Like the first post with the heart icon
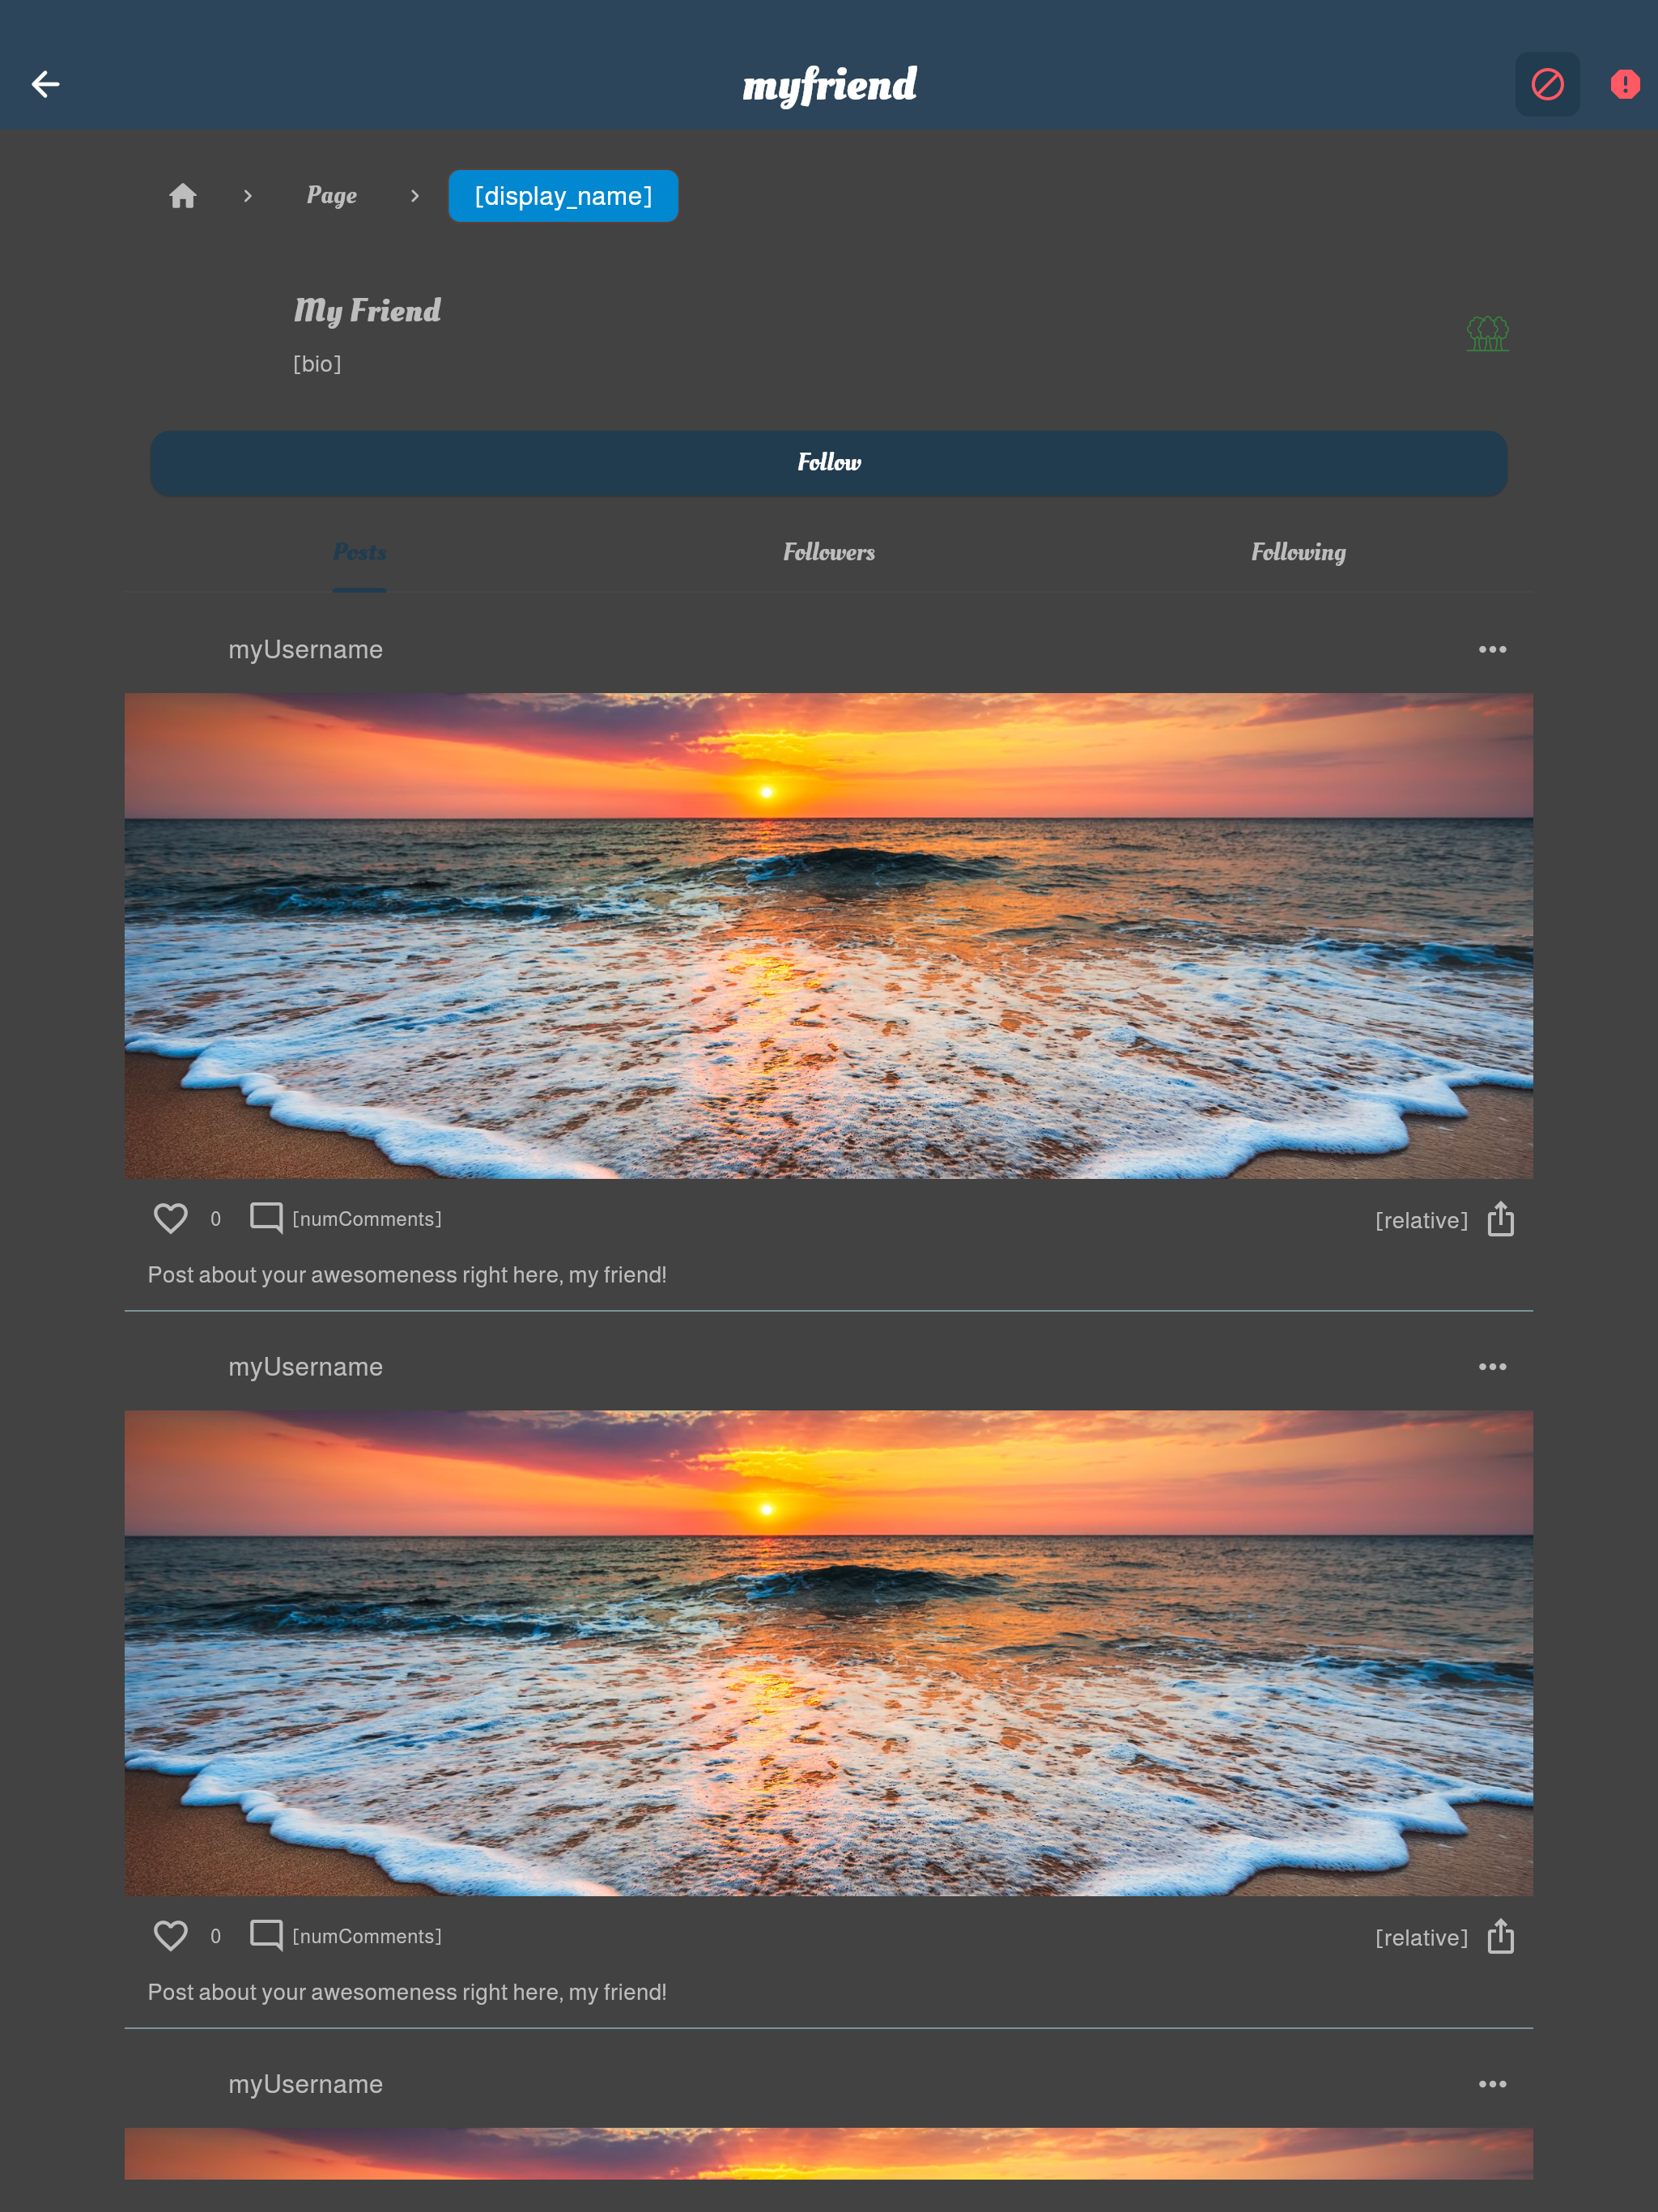This screenshot has height=2212, width=1658. click(171, 1218)
